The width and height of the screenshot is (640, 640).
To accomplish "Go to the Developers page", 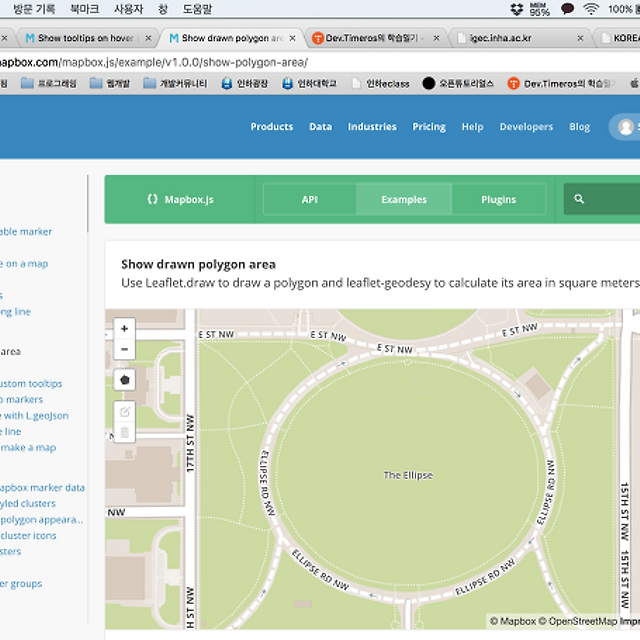I will [526, 127].
